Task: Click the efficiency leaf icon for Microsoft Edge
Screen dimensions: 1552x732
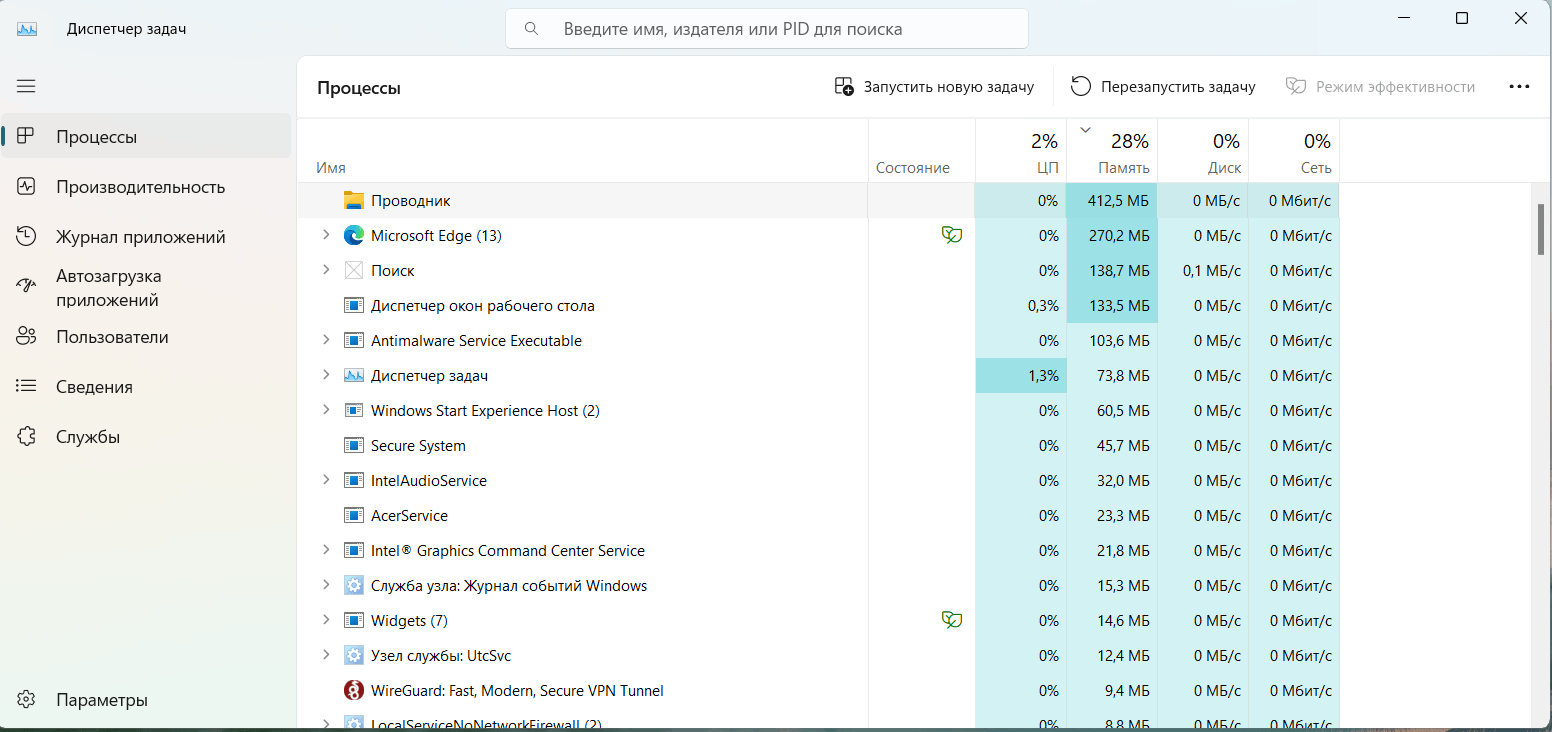Action: pos(952,235)
